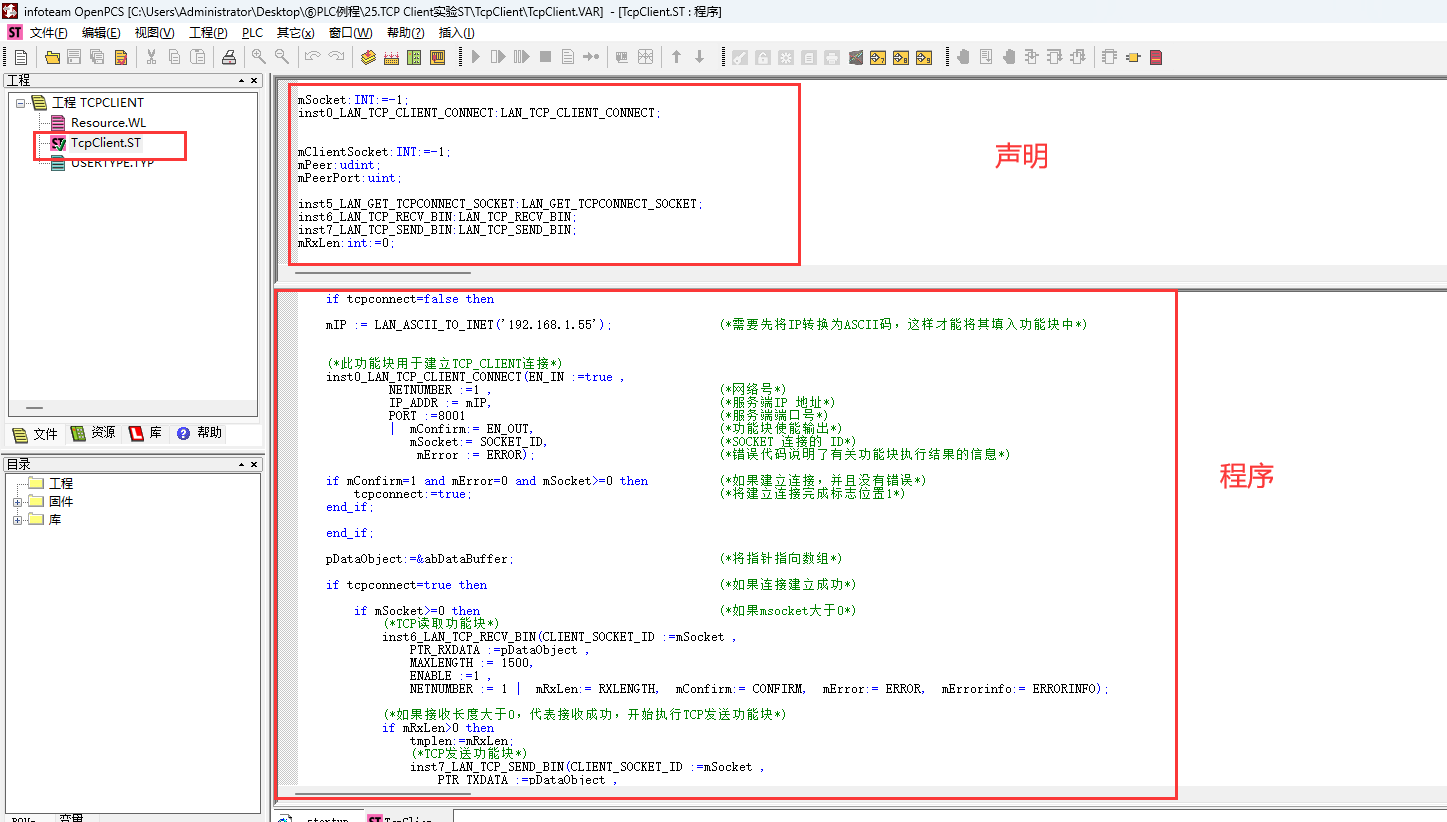Click the printer icon in toolbar
1447x822 pixels.
[x=228, y=57]
